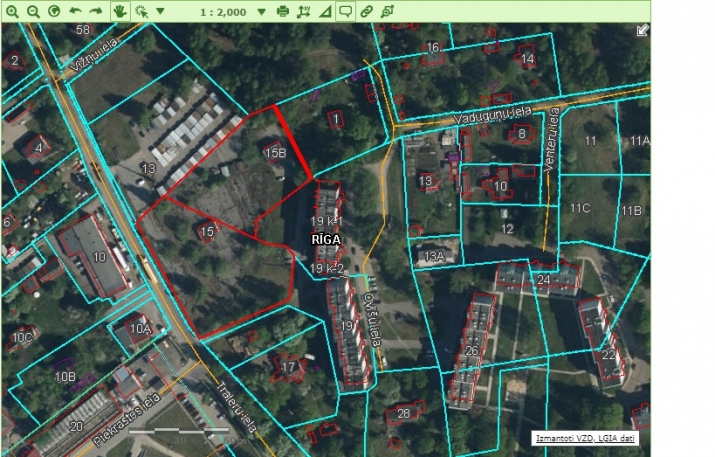This screenshot has height=457, width=715.
Task: Collapse the overview map arrow button
Action: [x=642, y=30]
